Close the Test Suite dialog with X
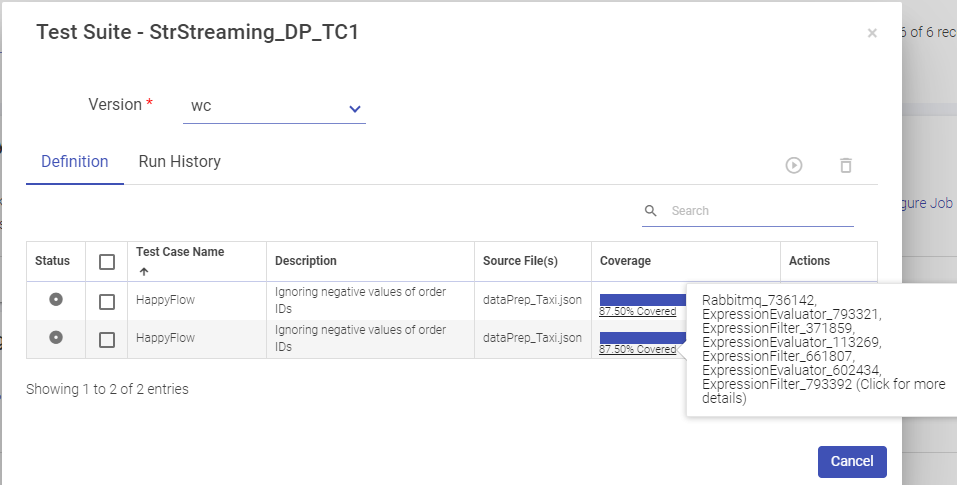The height and width of the screenshot is (485, 957). click(872, 33)
